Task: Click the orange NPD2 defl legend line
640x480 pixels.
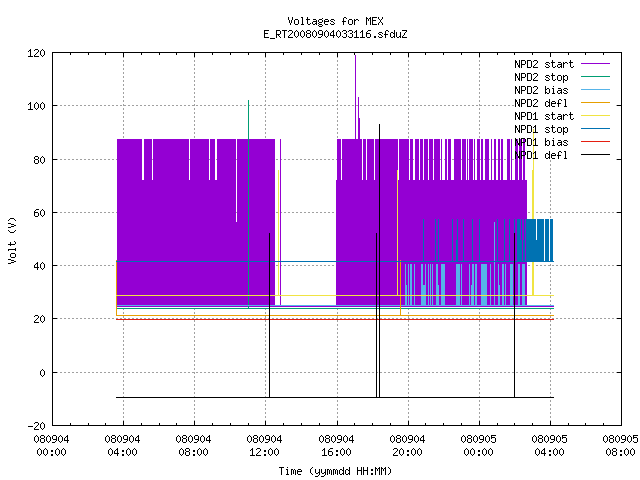Action: point(596,102)
